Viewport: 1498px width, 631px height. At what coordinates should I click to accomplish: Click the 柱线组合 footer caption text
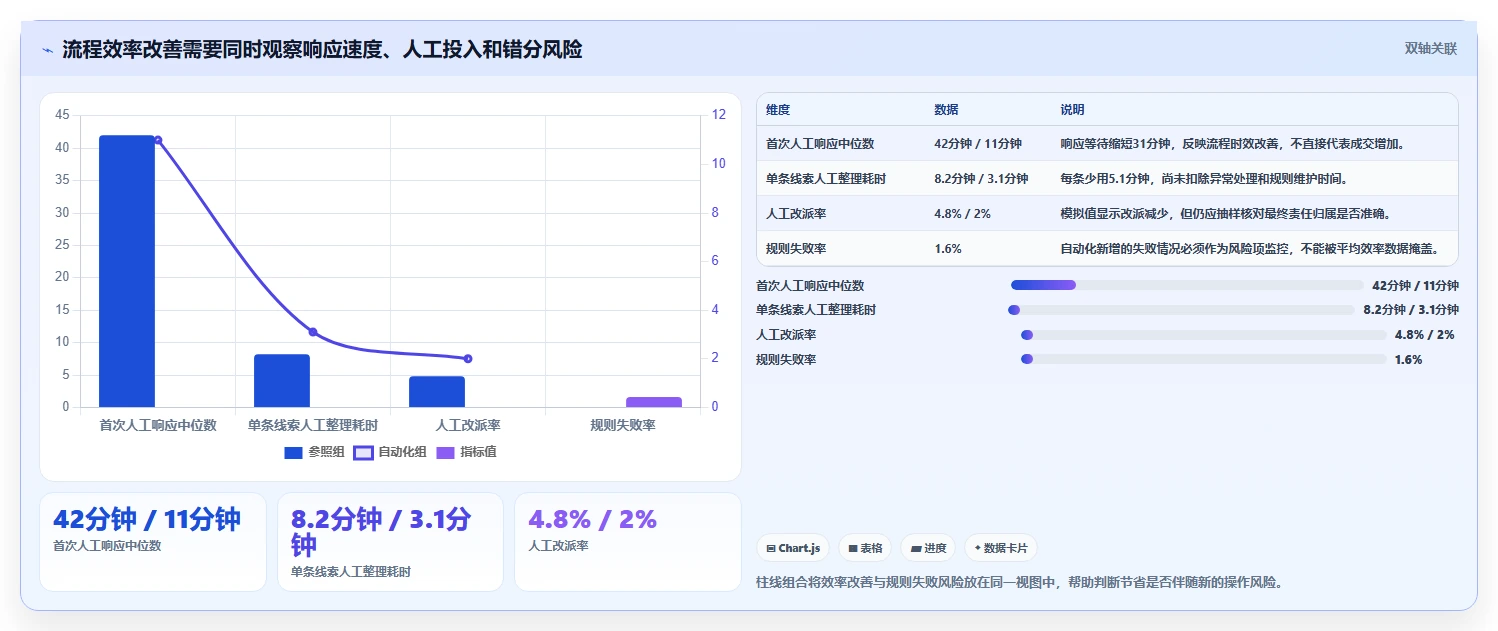coord(1019,582)
